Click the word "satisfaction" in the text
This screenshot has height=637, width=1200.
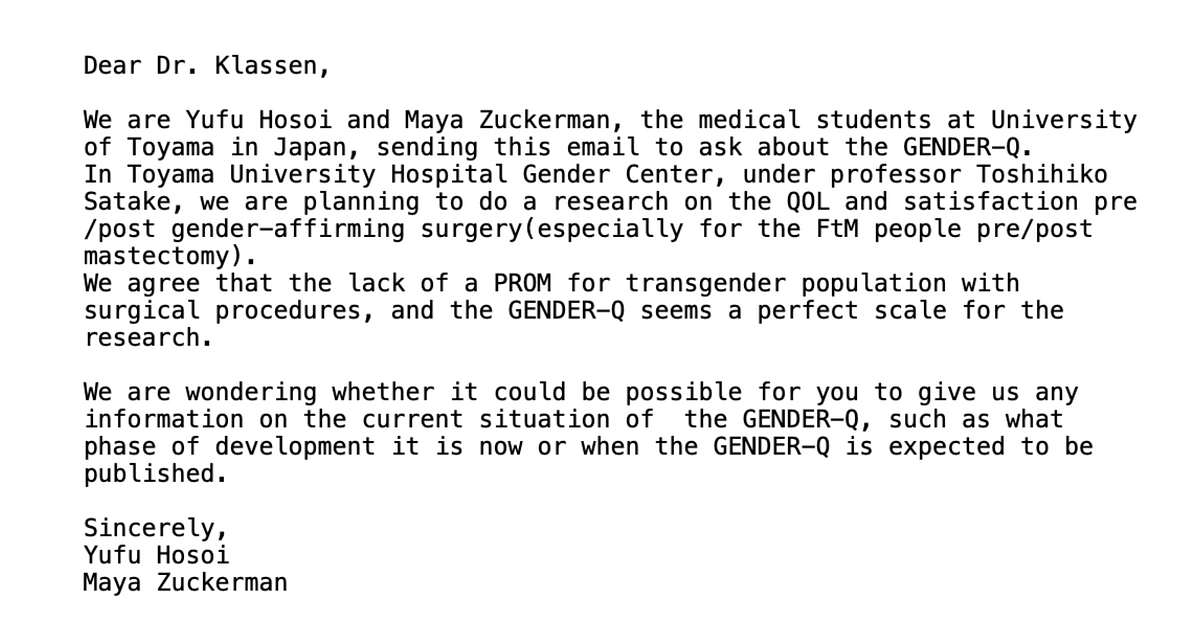pos(983,201)
